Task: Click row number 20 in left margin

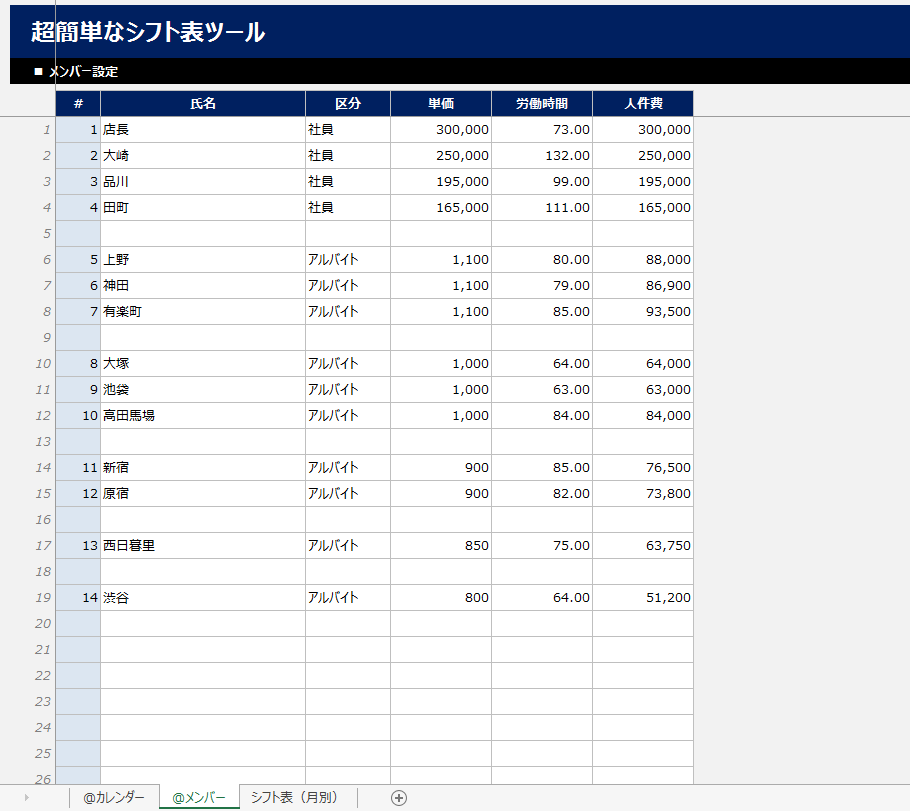Action: [x=43, y=623]
